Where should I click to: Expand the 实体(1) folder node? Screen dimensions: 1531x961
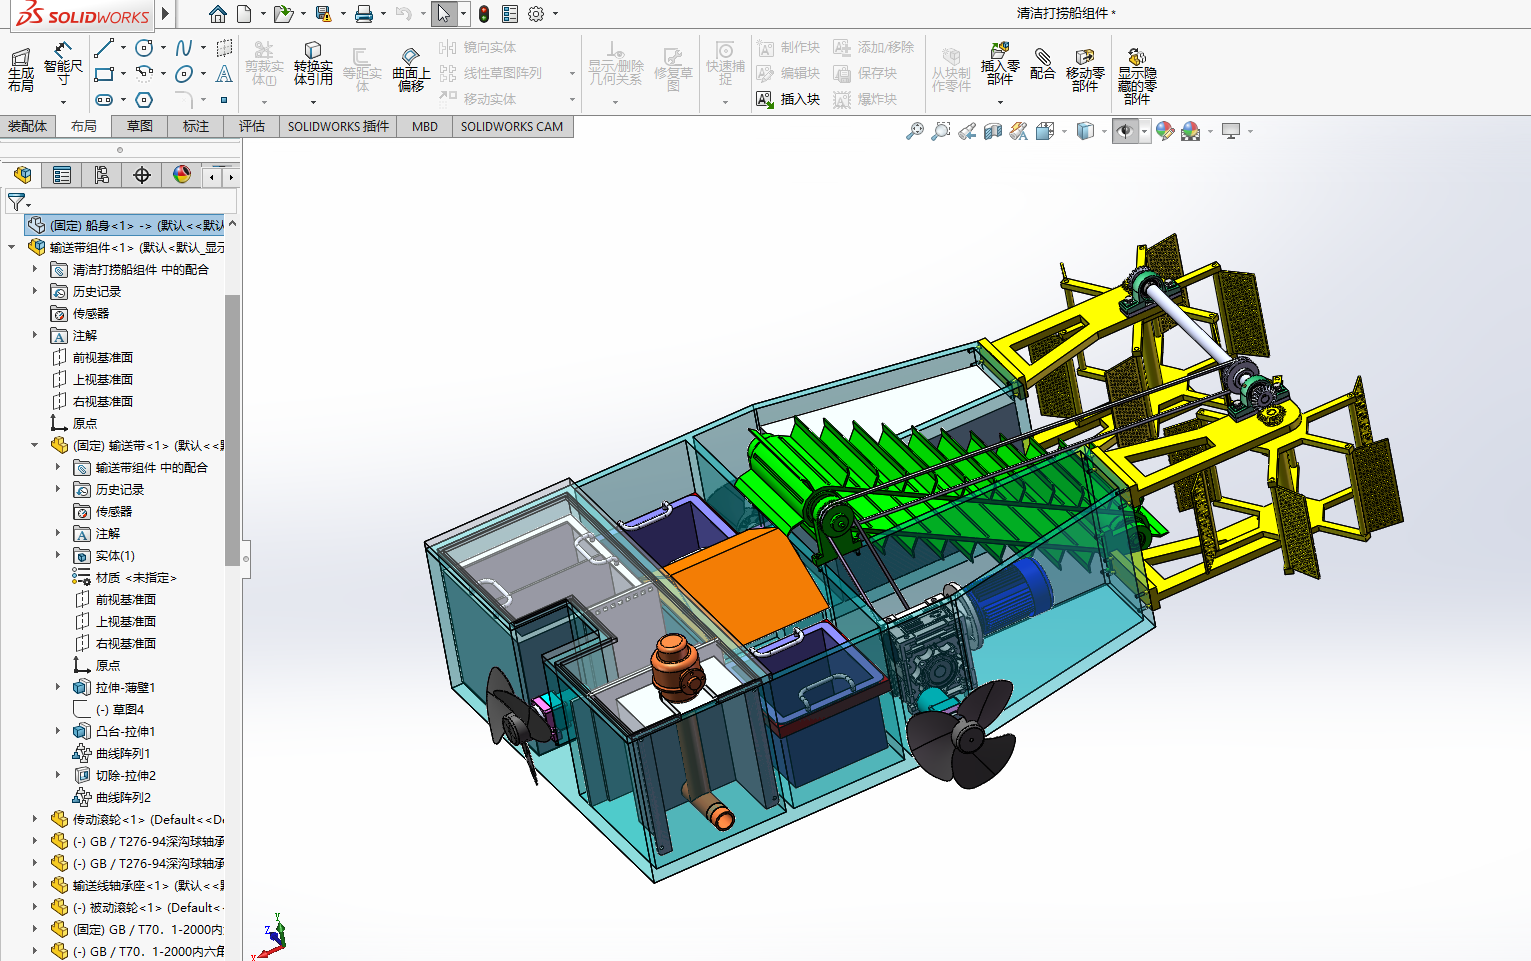coord(58,555)
